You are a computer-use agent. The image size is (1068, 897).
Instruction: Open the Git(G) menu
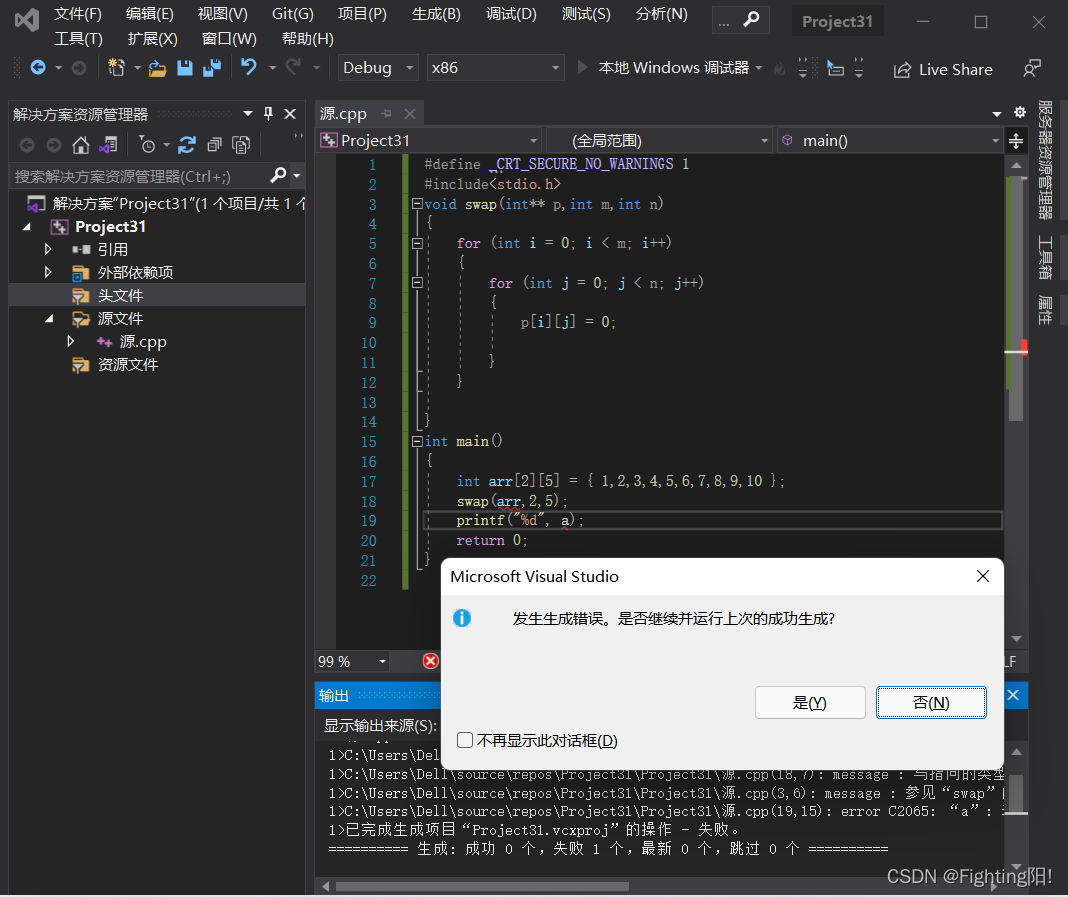click(x=293, y=14)
